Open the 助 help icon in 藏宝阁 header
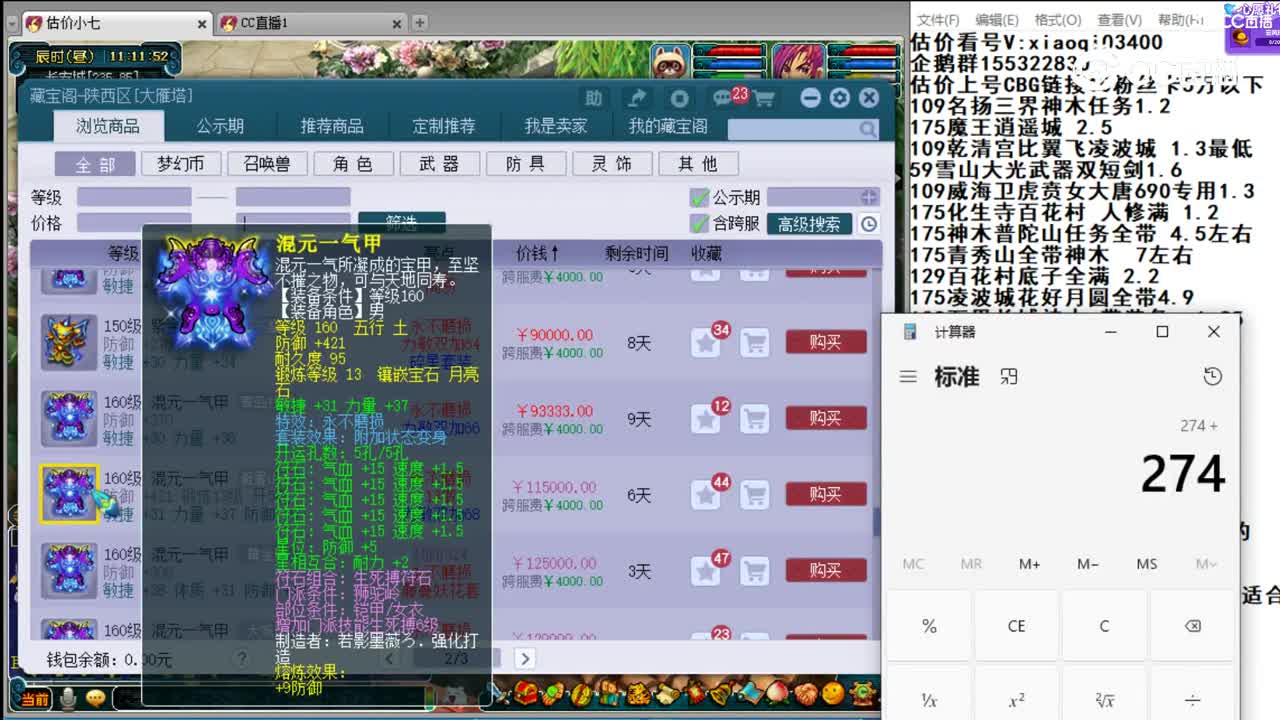Screen dimensions: 1280x720 click(x=594, y=97)
